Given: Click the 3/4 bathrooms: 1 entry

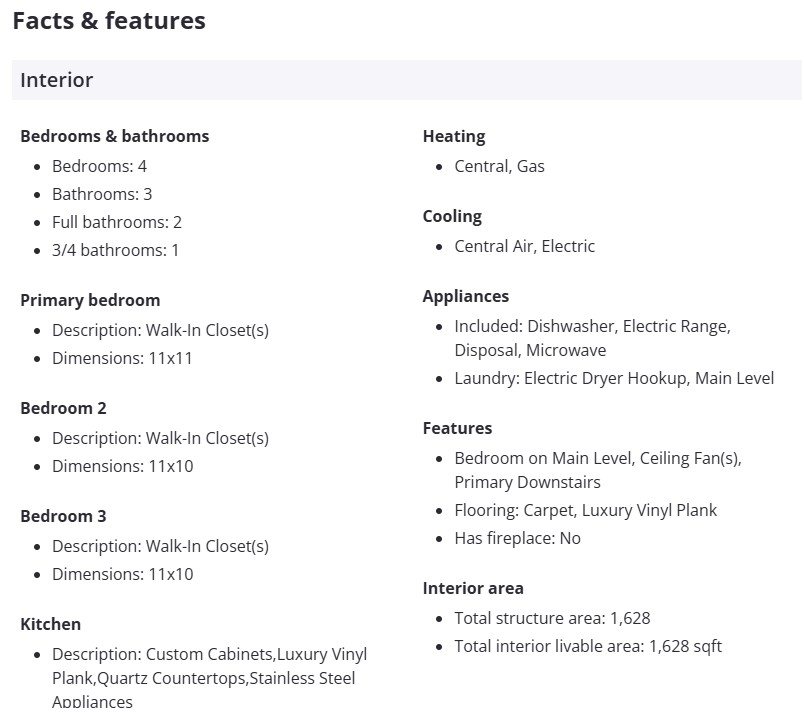Looking at the screenshot, I should (115, 250).
